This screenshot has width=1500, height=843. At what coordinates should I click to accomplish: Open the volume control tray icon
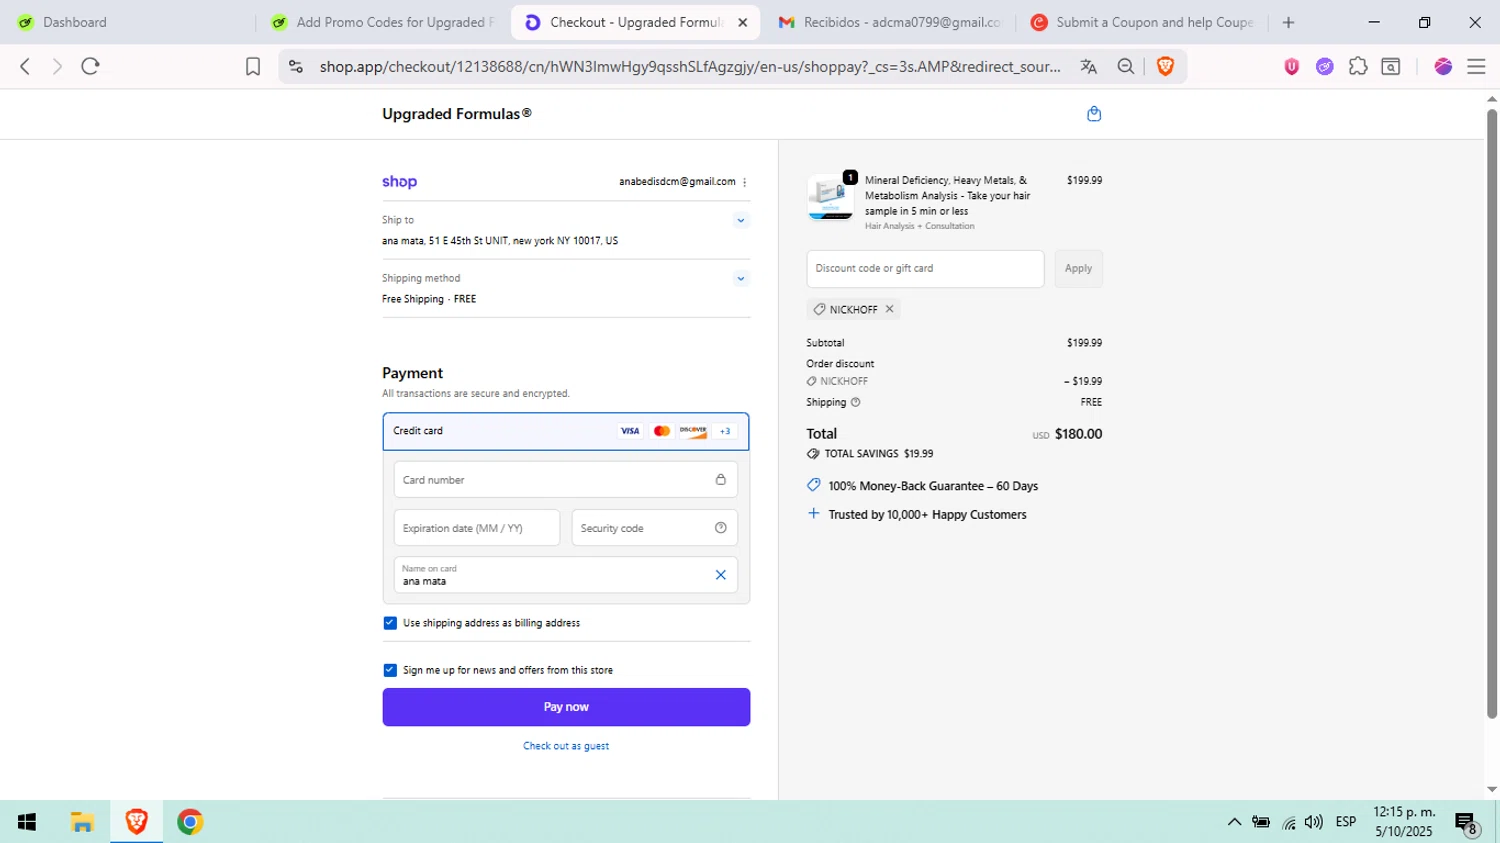1314,822
